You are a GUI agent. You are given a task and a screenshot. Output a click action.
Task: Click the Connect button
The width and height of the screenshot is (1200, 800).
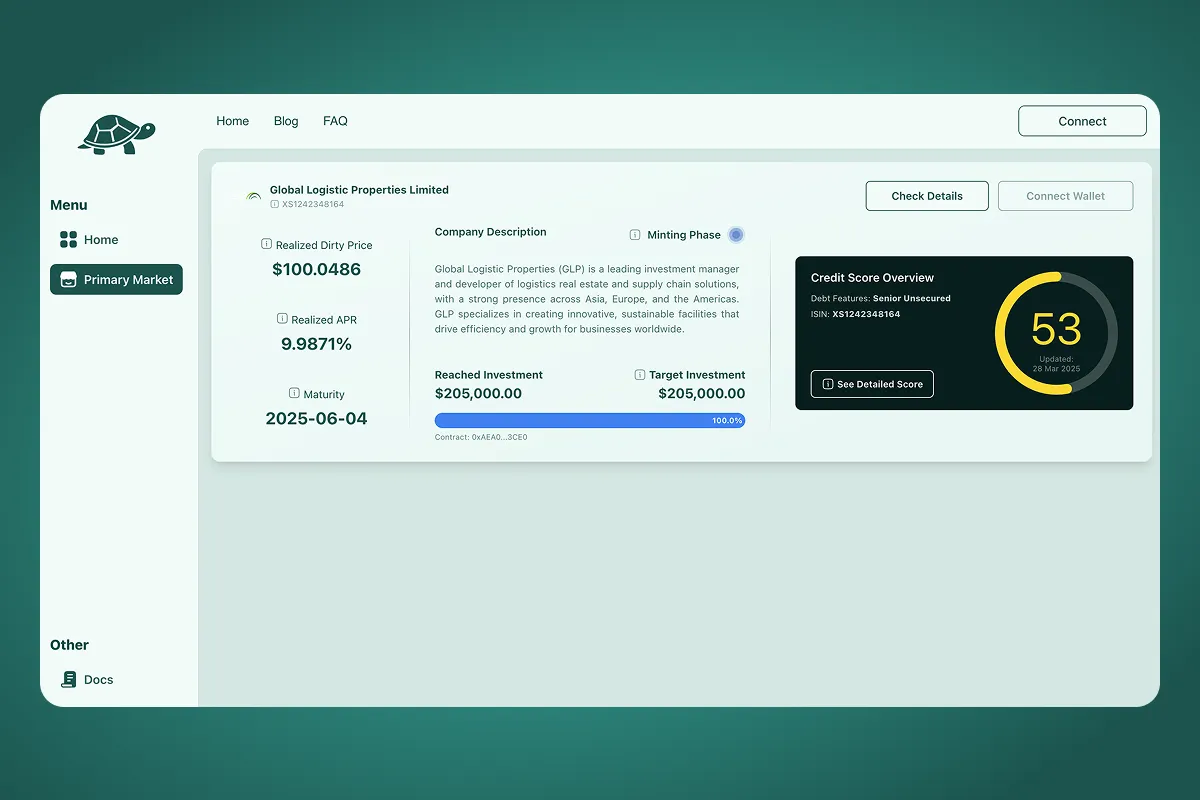pos(1082,121)
